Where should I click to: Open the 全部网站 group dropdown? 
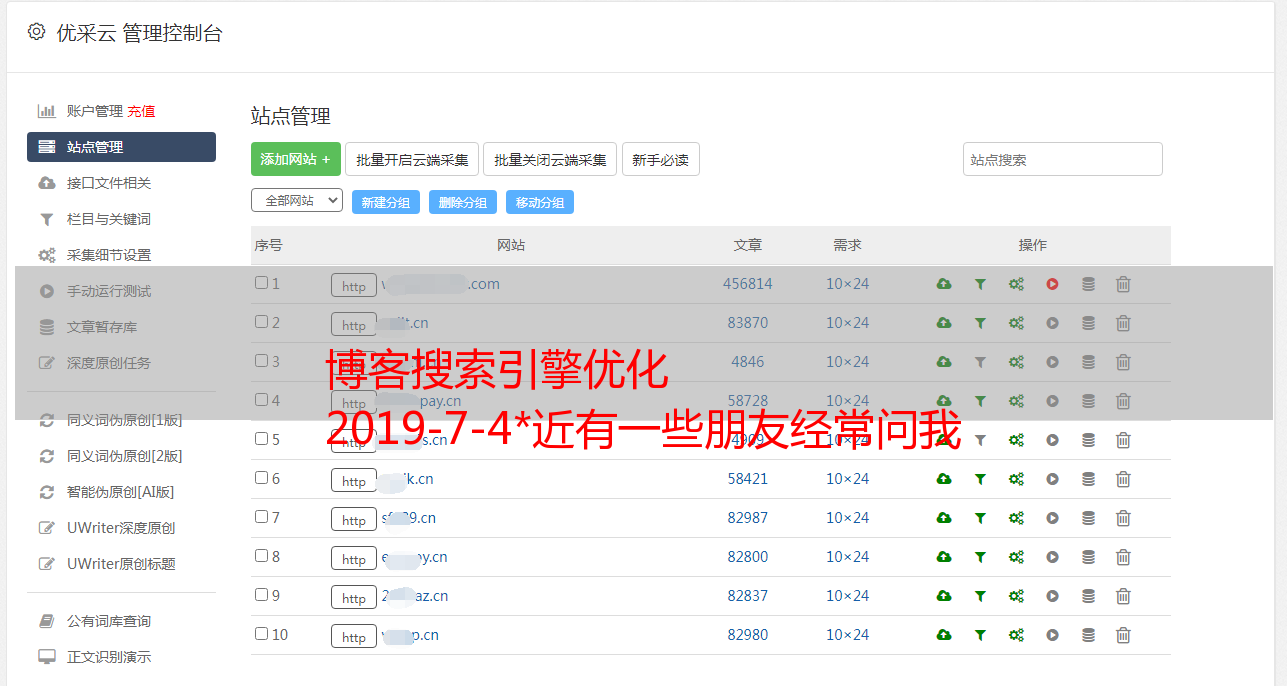[x=297, y=201]
